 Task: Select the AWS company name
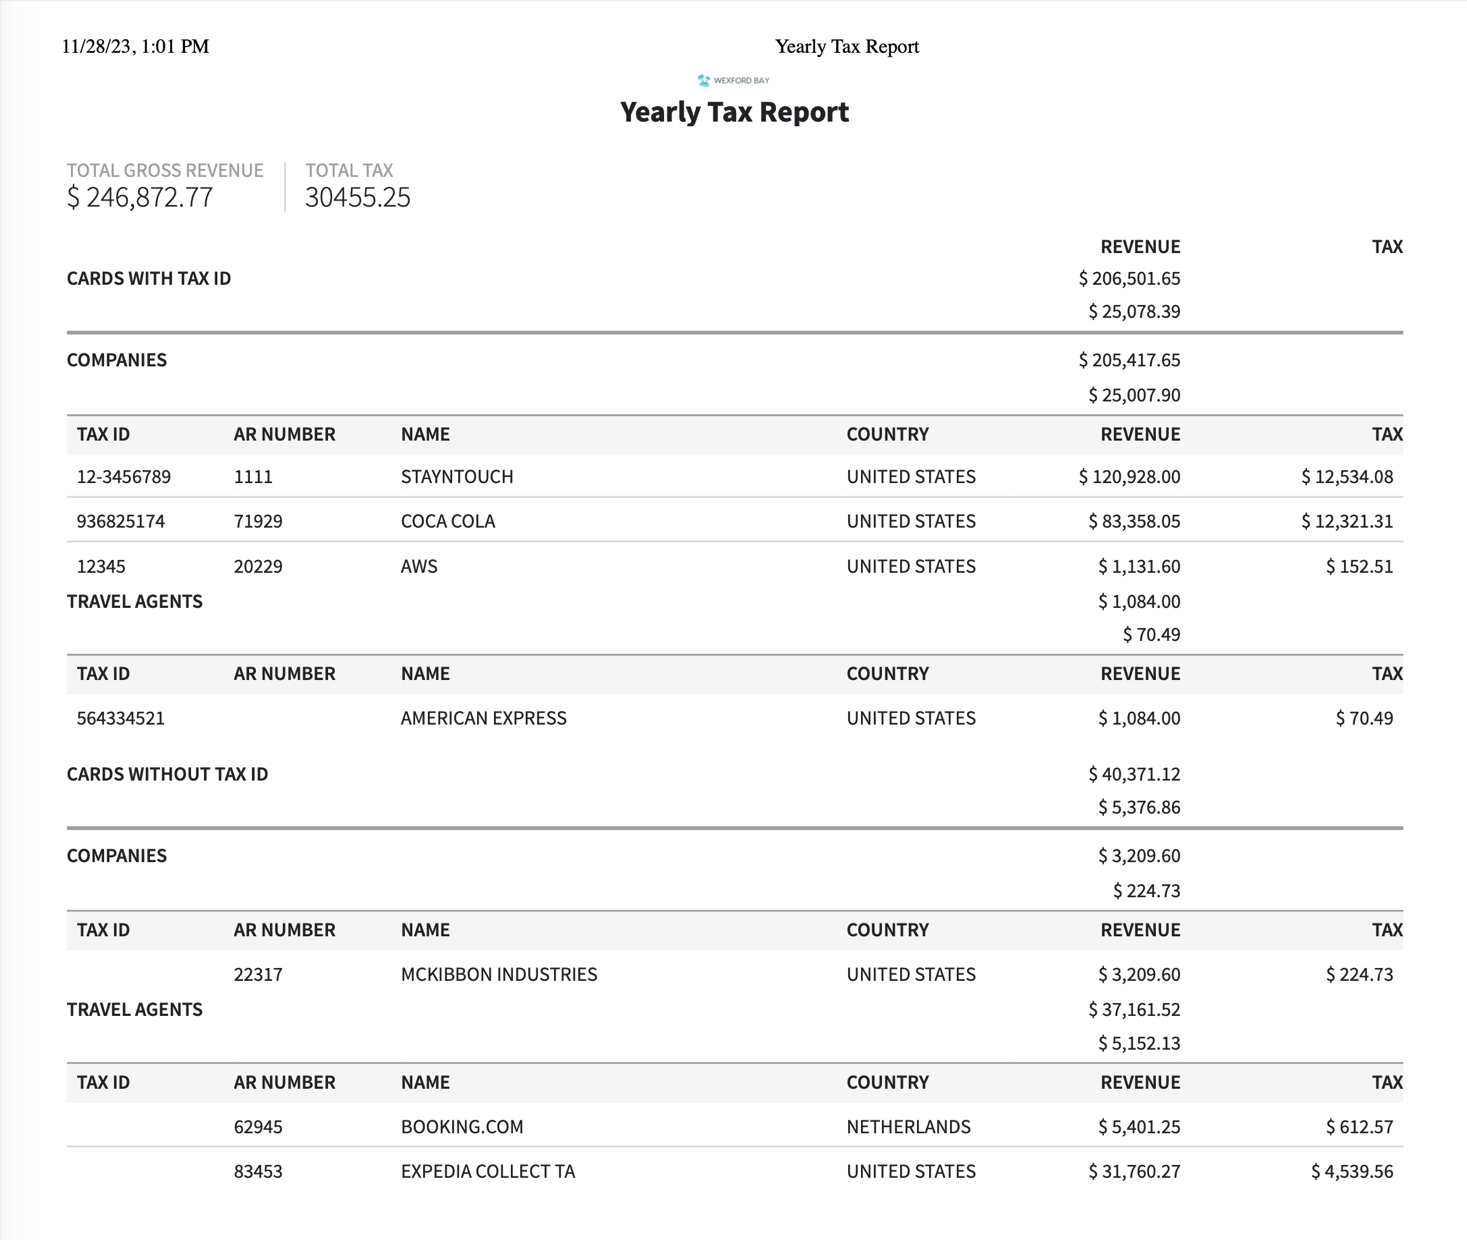(x=419, y=566)
